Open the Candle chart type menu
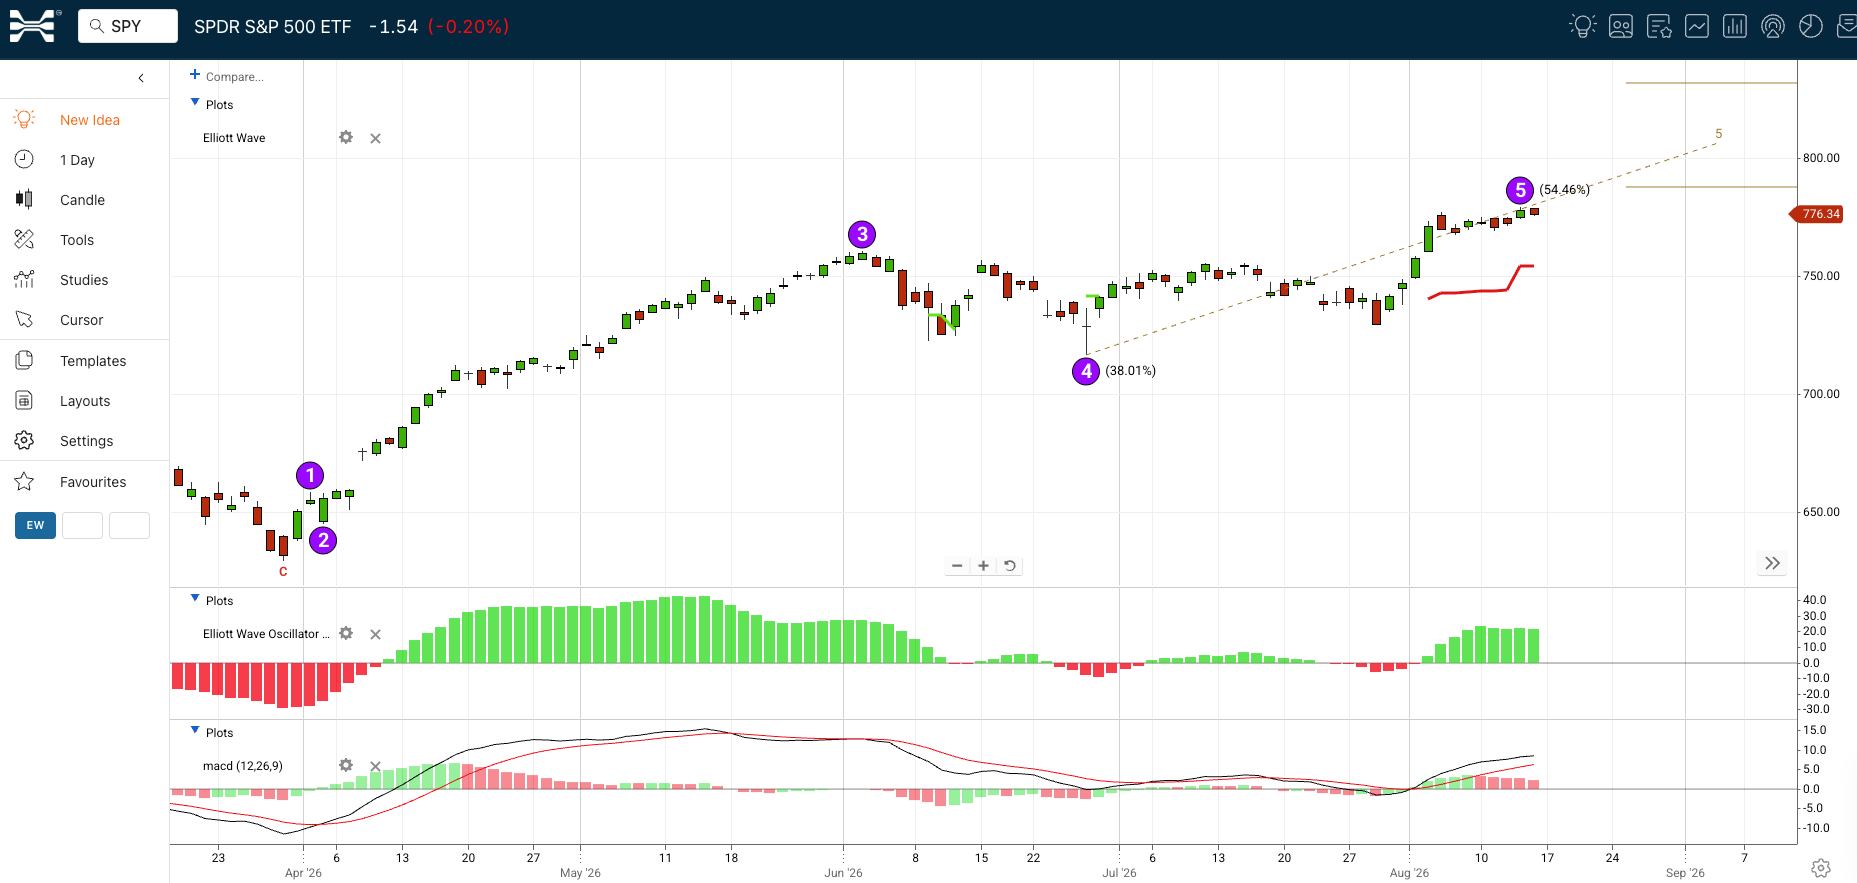This screenshot has height=883, width=1857. tap(82, 200)
